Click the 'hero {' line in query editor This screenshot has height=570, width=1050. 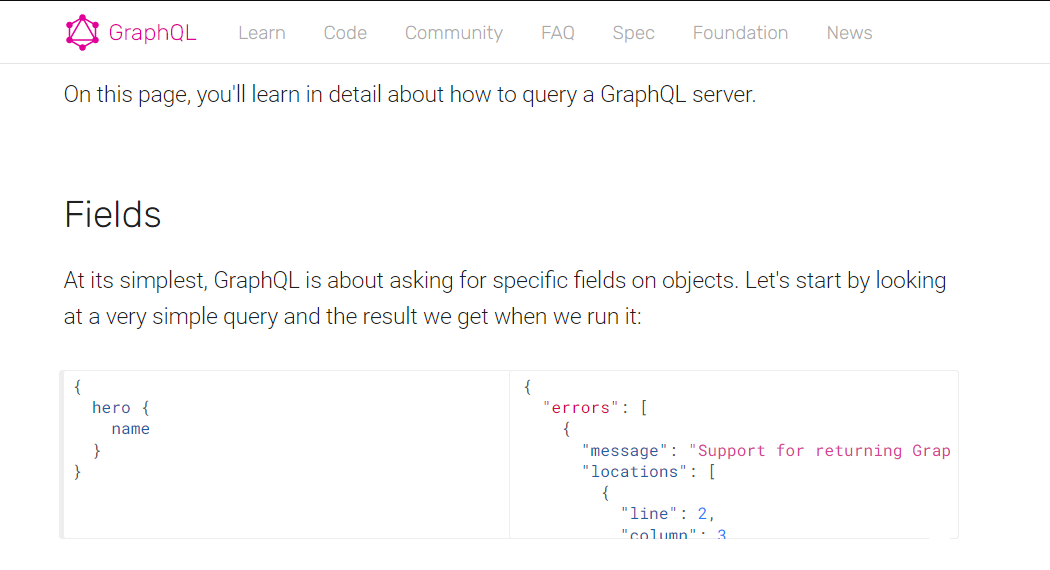pyautogui.click(x=121, y=408)
